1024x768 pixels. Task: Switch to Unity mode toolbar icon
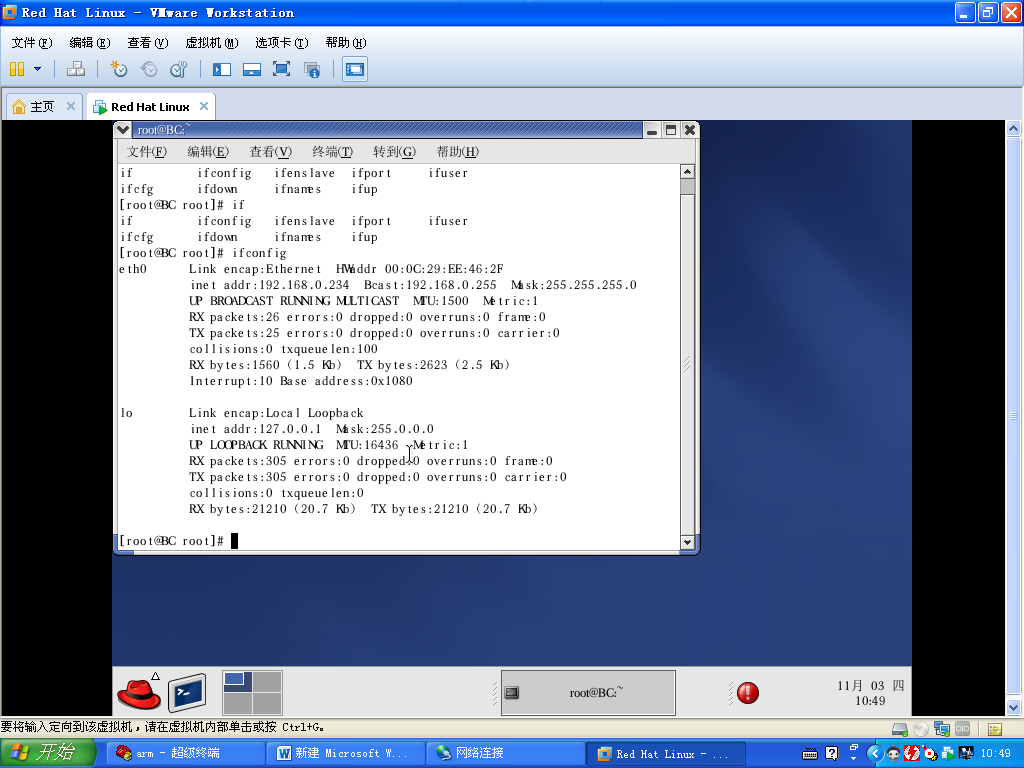click(312, 69)
